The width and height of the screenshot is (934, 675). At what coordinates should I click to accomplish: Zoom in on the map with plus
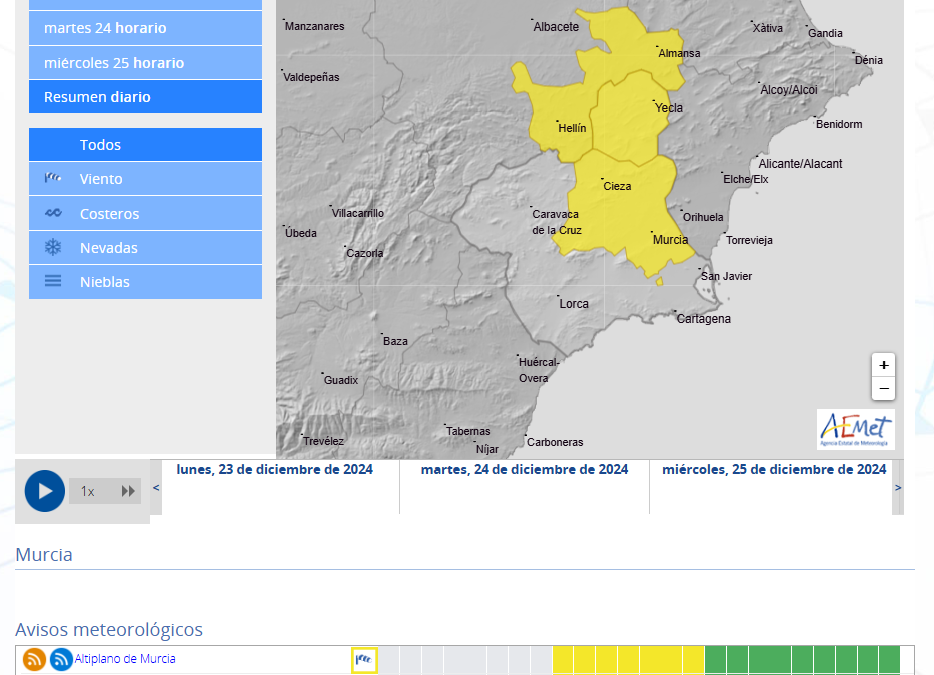click(883, 365)
